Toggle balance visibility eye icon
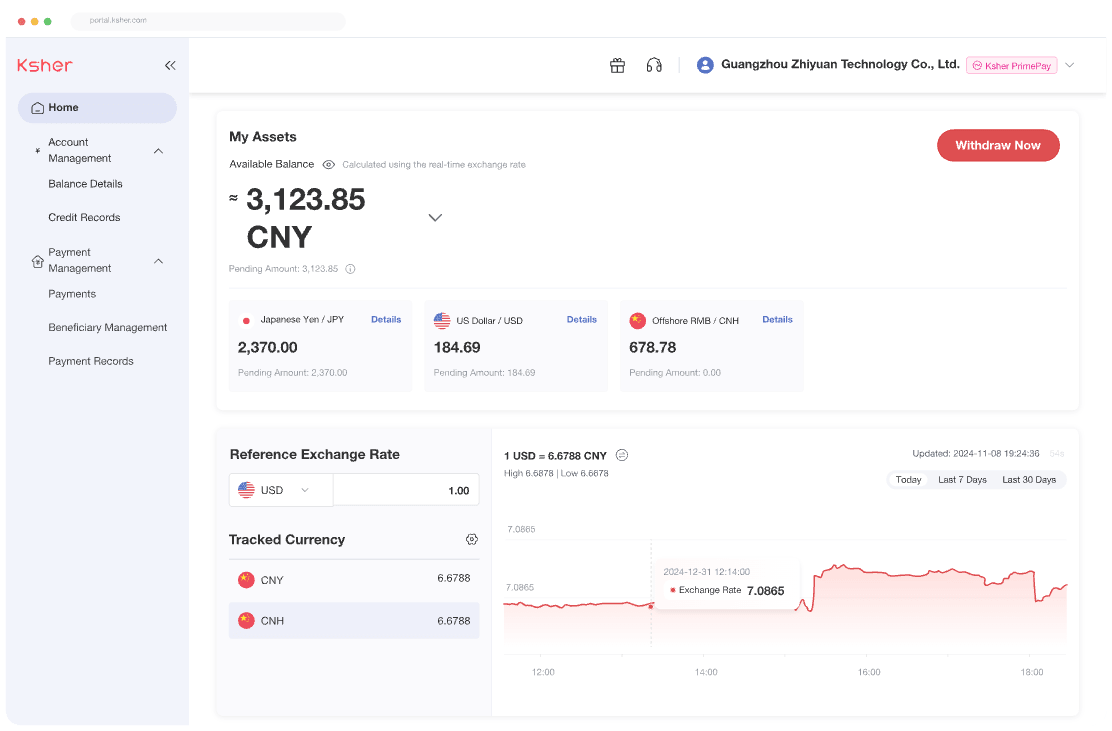Screen dimensions: 1112x731 click(x=328, y=164)
